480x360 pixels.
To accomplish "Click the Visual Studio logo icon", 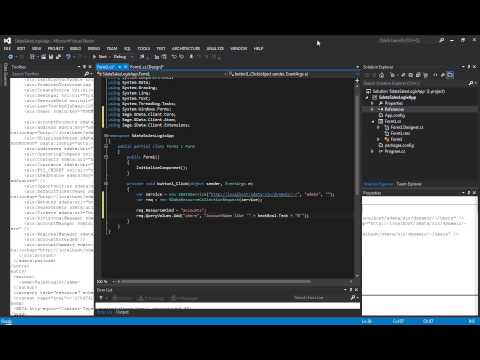I will click(7, 41).
